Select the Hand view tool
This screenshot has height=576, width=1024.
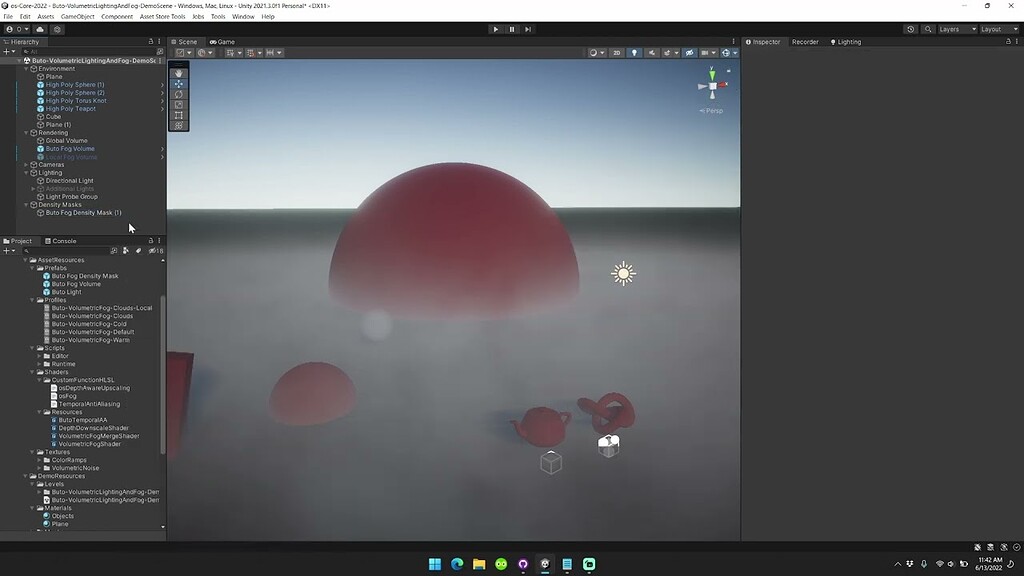click(178, 73)
